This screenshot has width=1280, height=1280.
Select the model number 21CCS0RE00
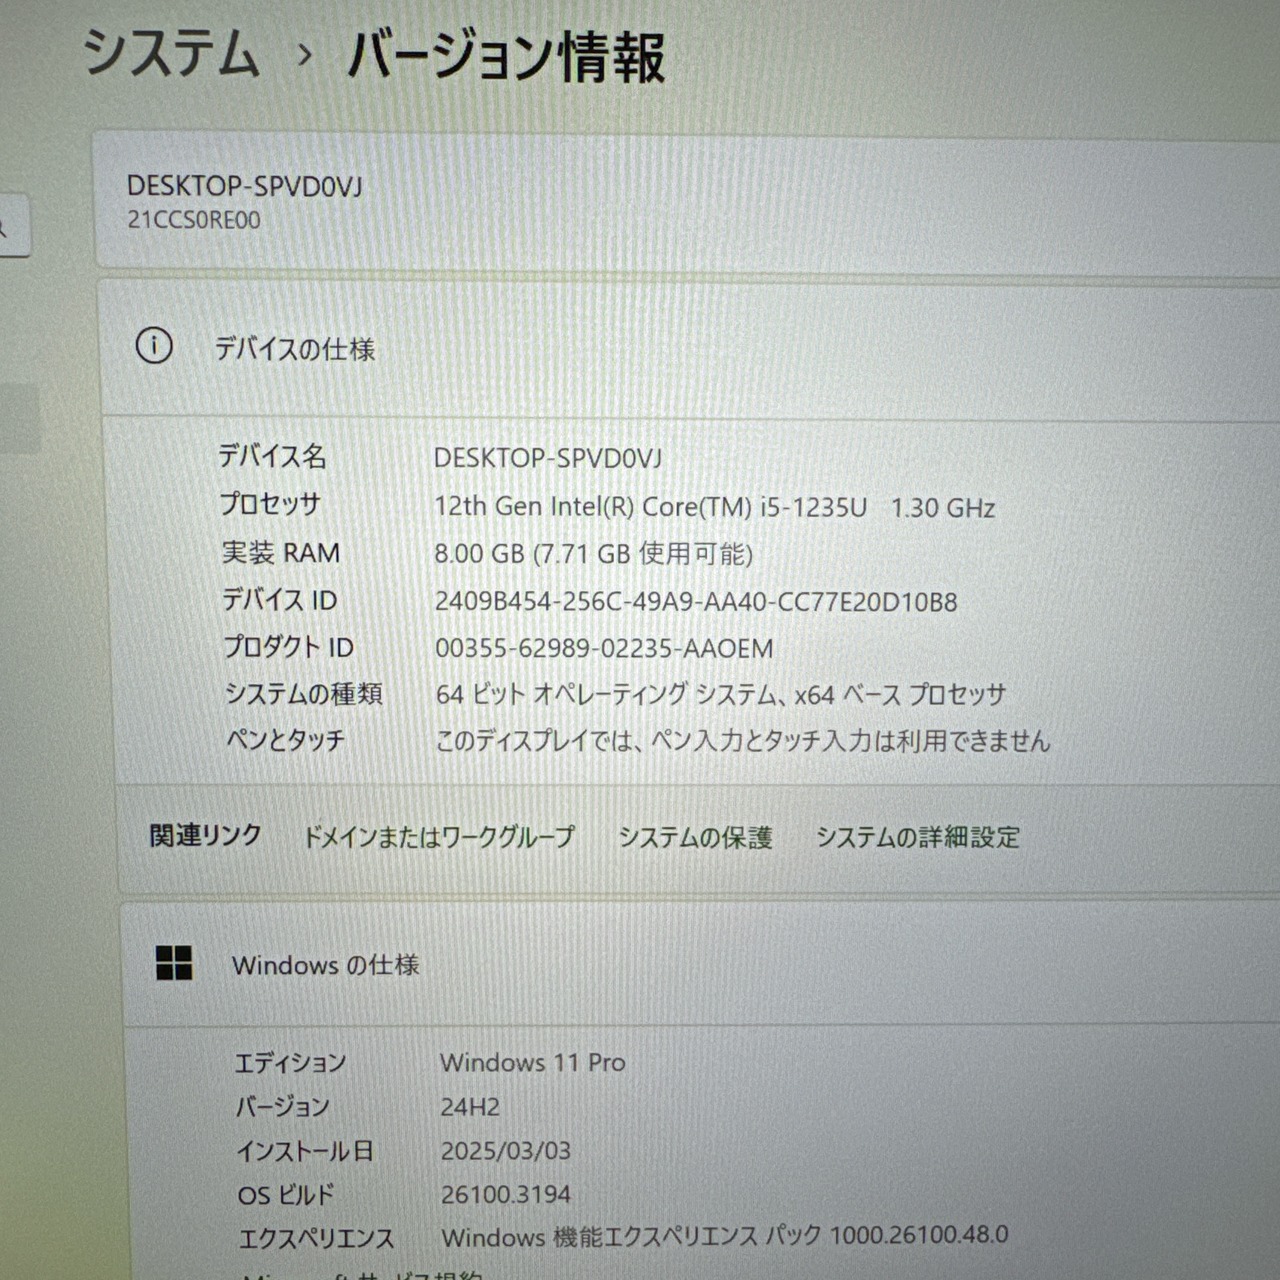click(x=194, y=220)
